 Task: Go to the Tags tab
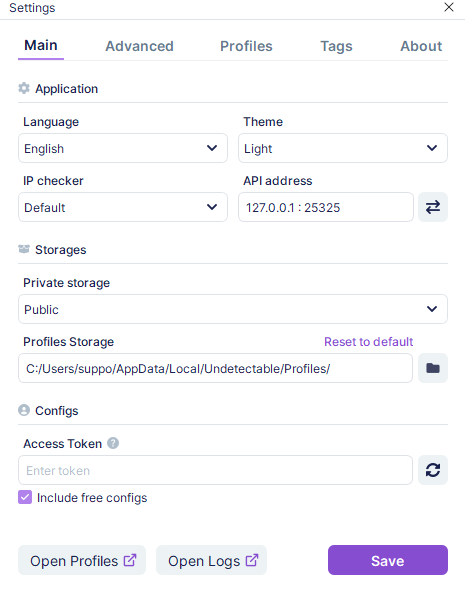tap(336, 46)
